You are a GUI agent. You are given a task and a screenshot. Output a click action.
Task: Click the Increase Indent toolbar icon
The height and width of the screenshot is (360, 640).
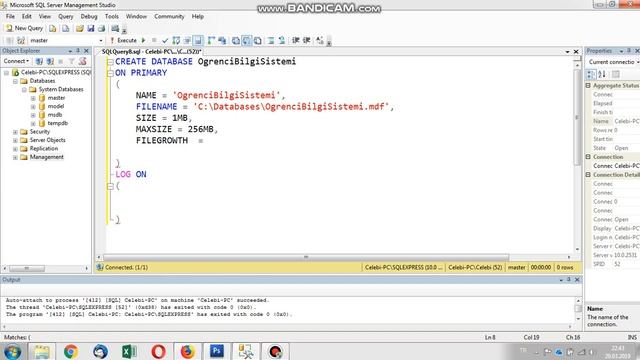click(x=307, y=40)
